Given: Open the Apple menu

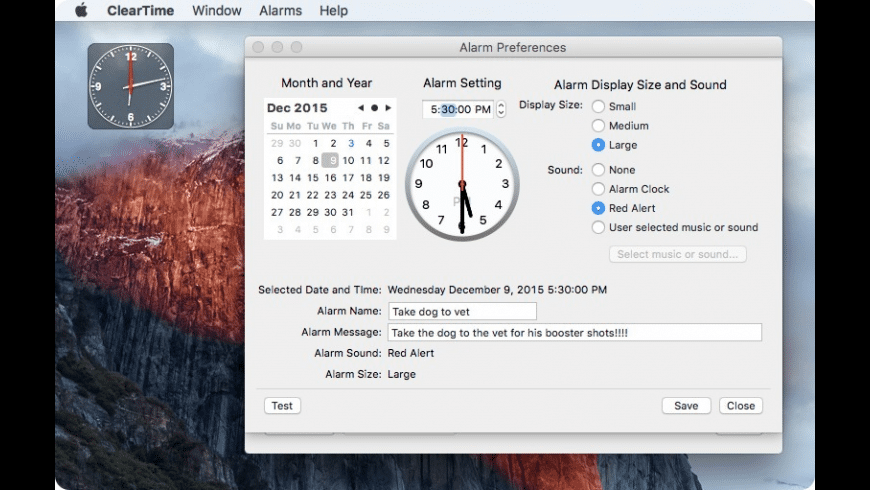Looking at the screenshot, I should (81, 11).
